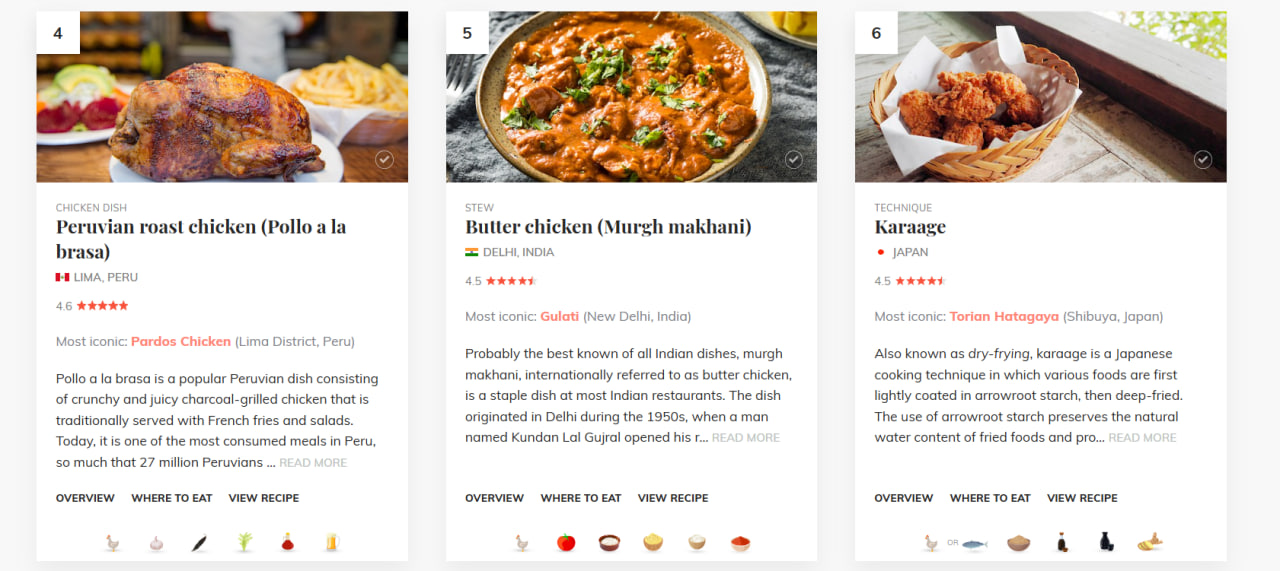Click the chicken icon under Butter chicken

(521, 543)
